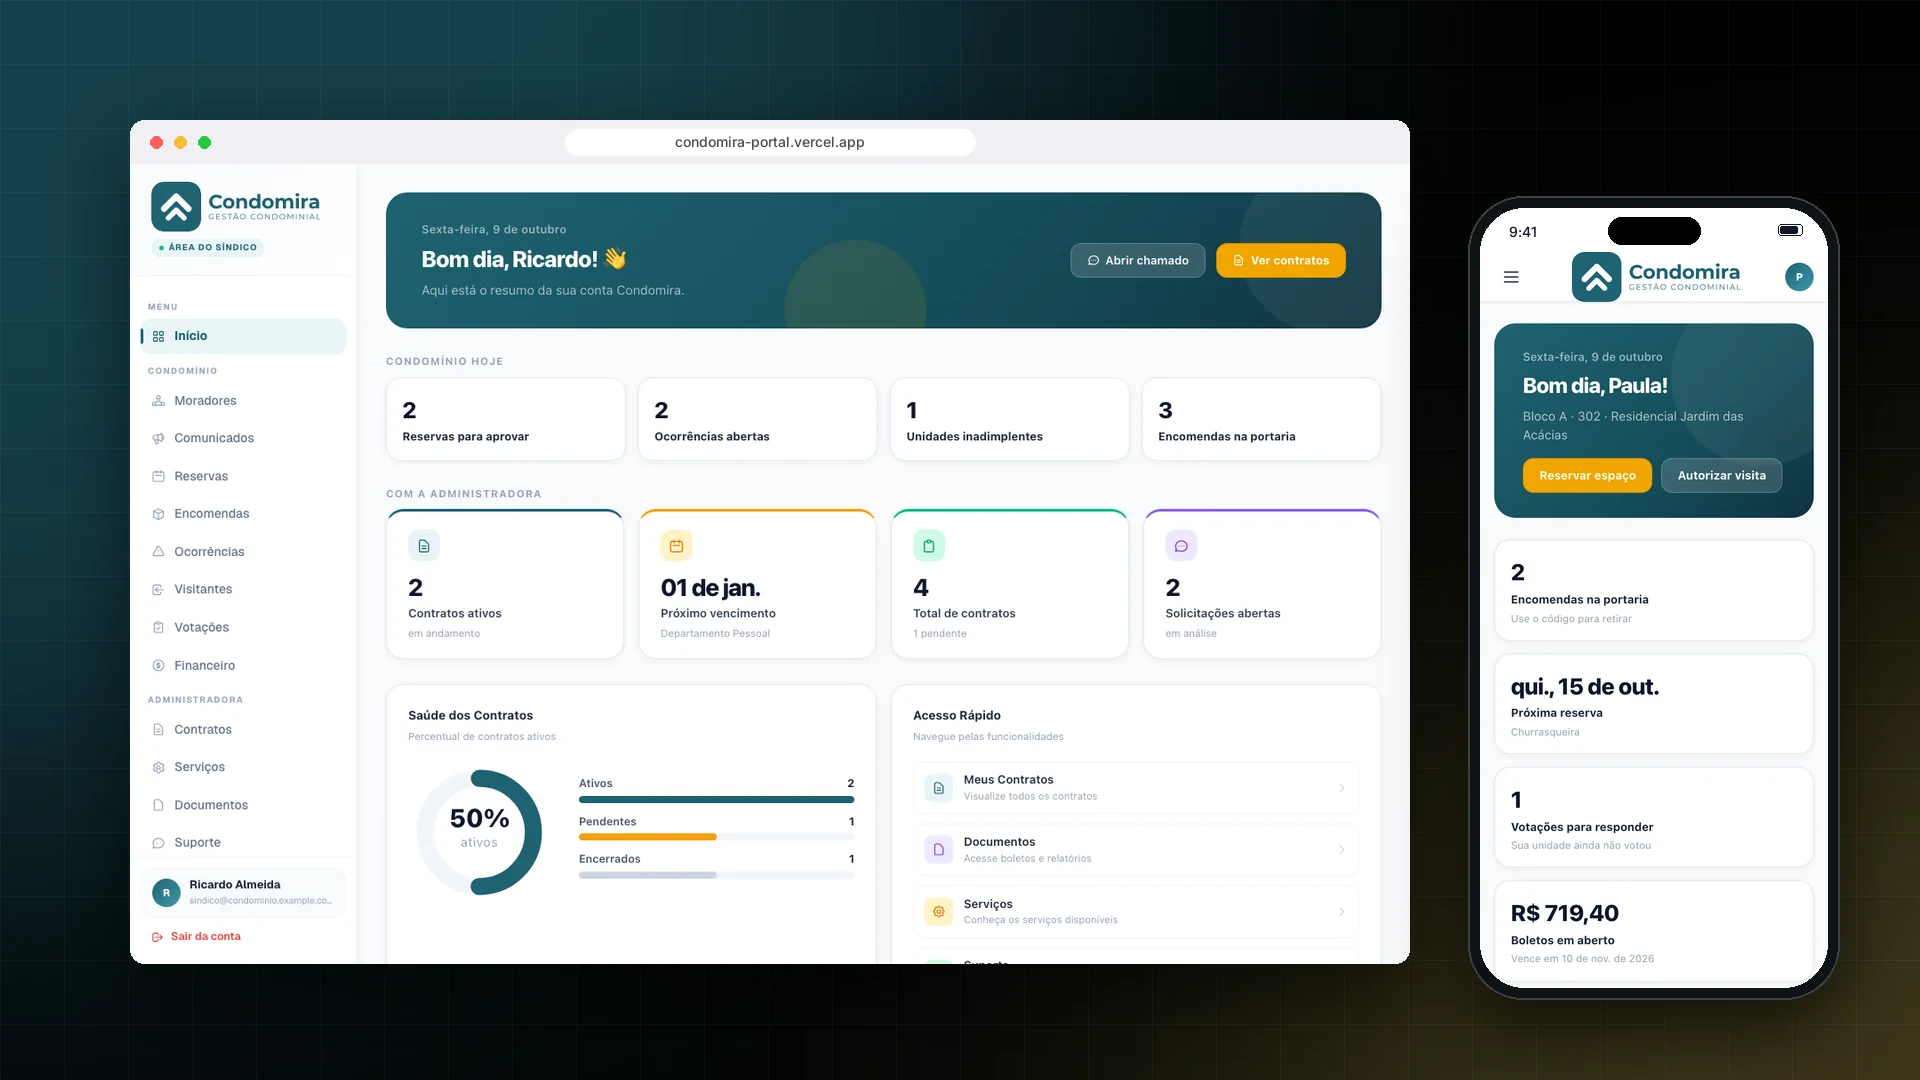Image resolution: width=1920 pixels, height=1080 pixels.
Task: Expand Serviços quick access chevron
Action: tap(1342, 912)
